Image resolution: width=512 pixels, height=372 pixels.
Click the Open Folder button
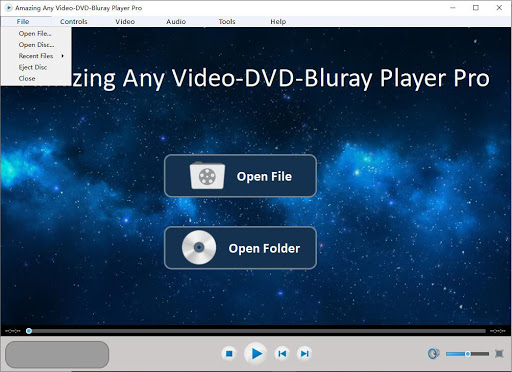240,248
